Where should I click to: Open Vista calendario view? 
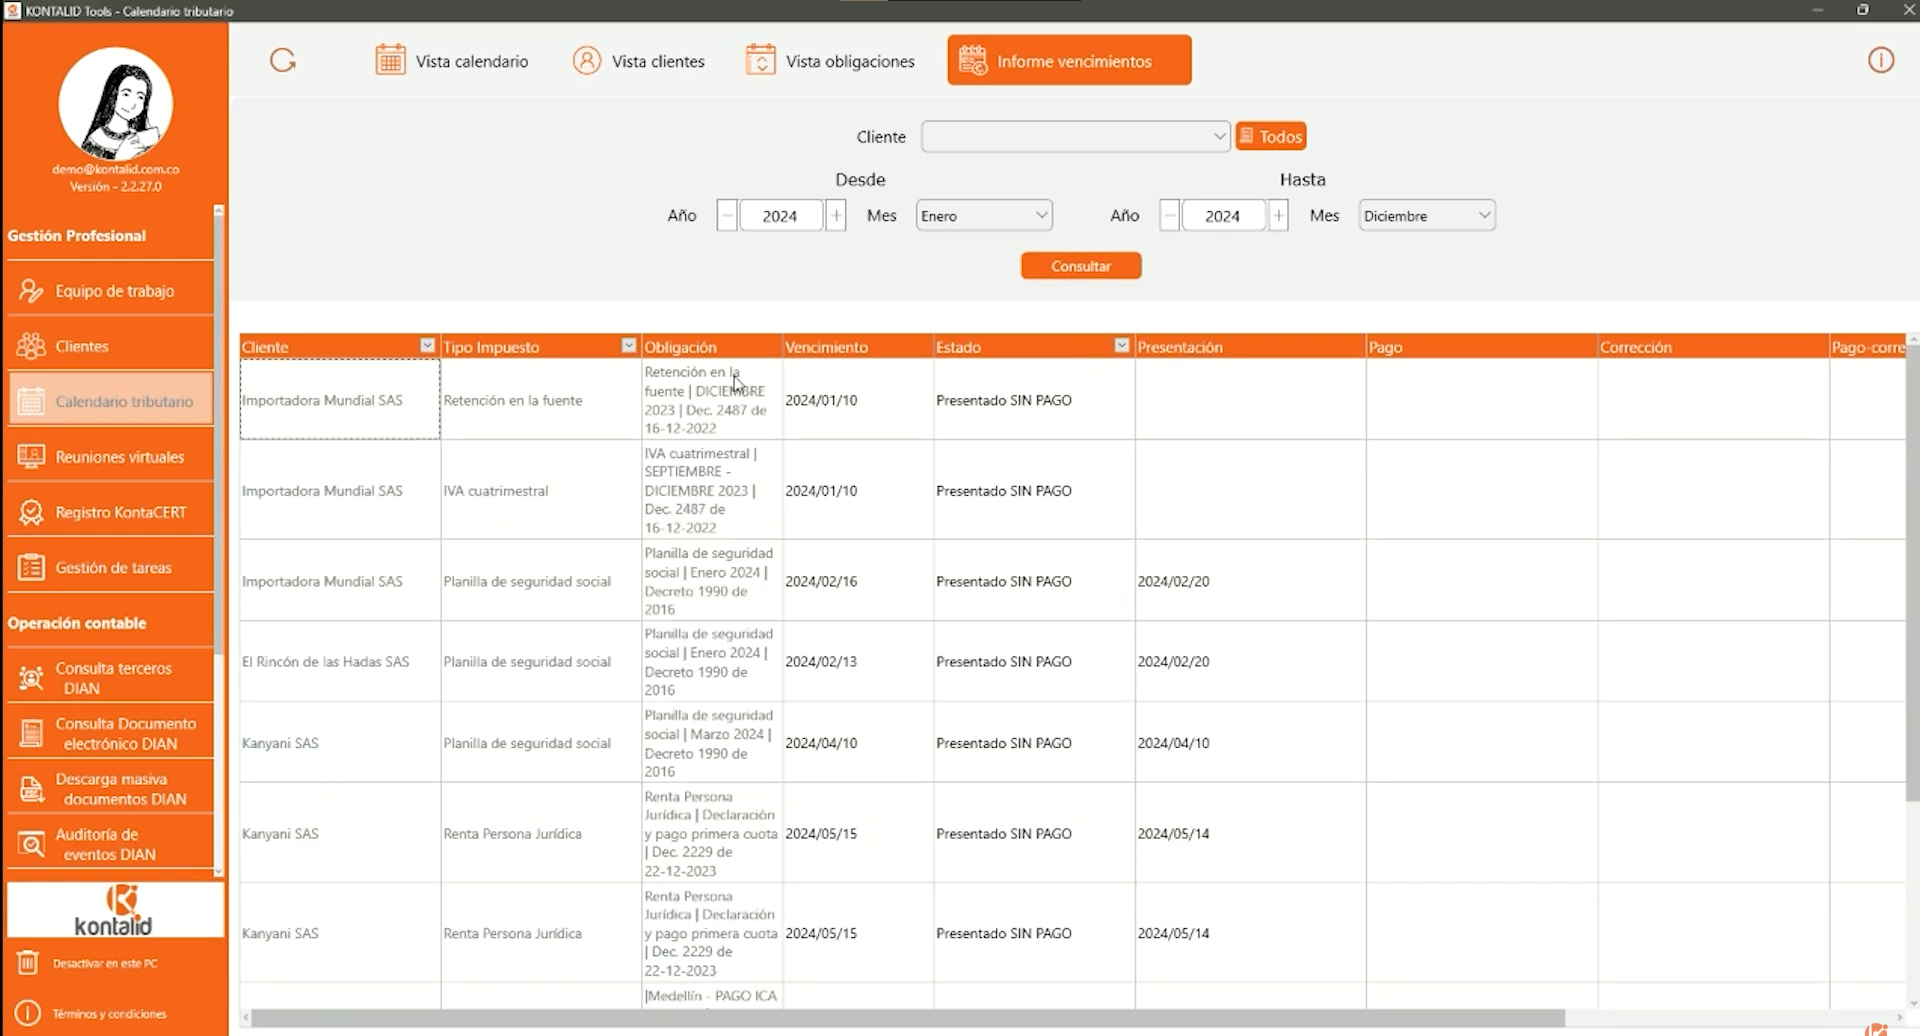[452, 61]
